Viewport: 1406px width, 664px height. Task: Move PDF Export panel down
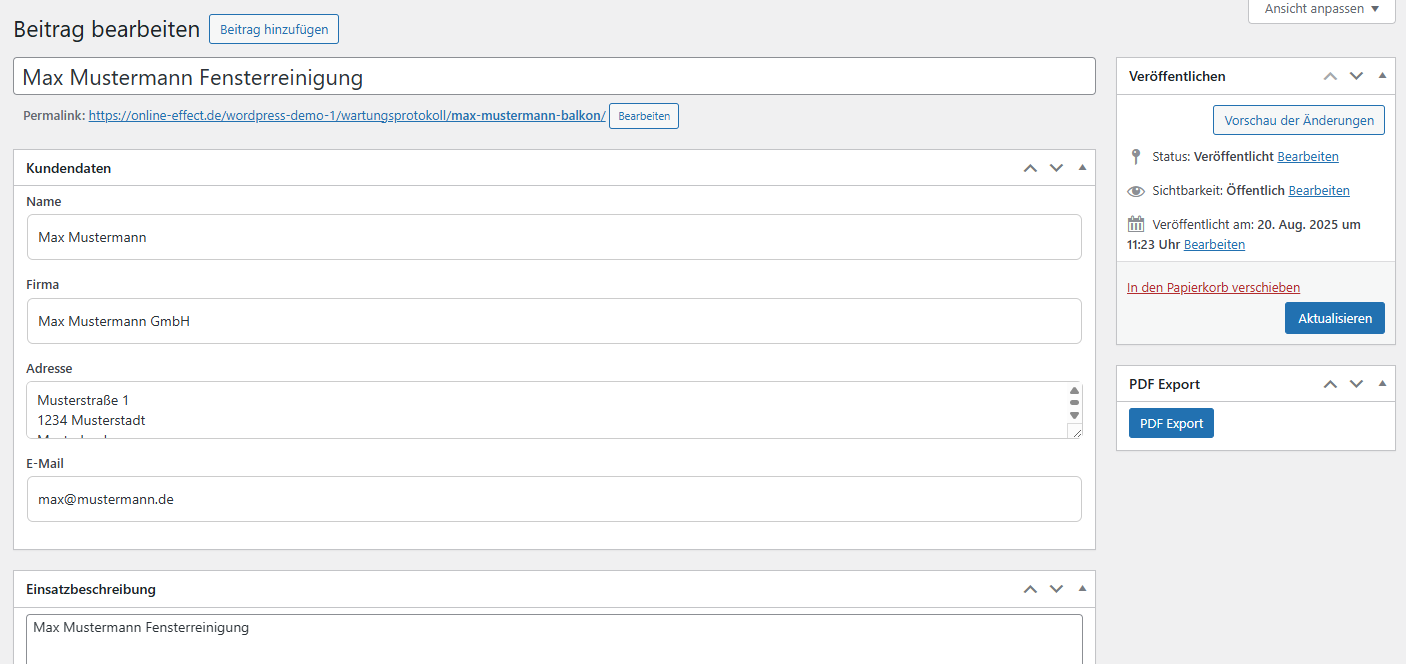click(1356, 384)
